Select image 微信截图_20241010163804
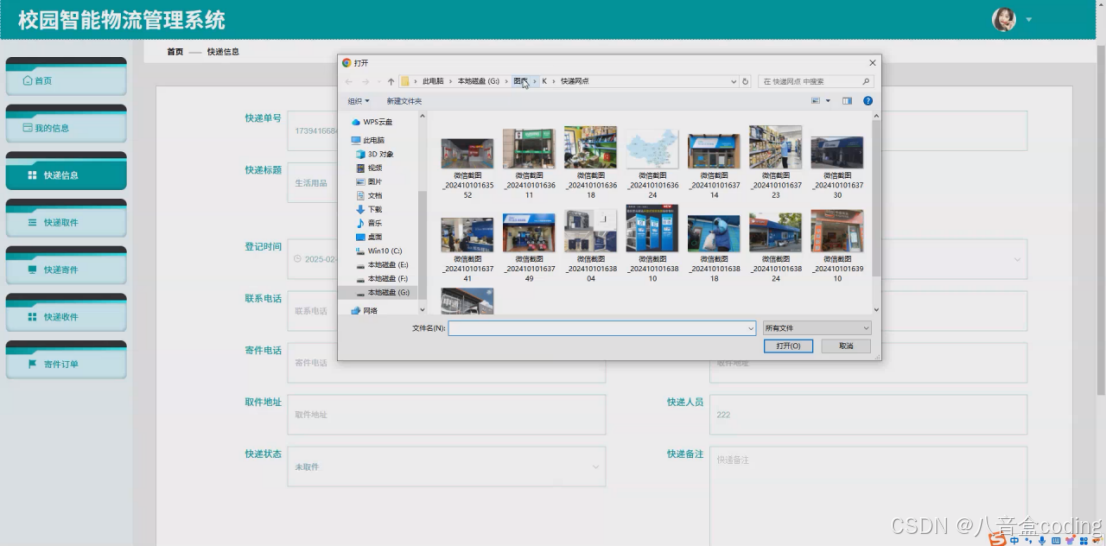Viewport: 1106px width, 546px height. [x=590, y=246]
